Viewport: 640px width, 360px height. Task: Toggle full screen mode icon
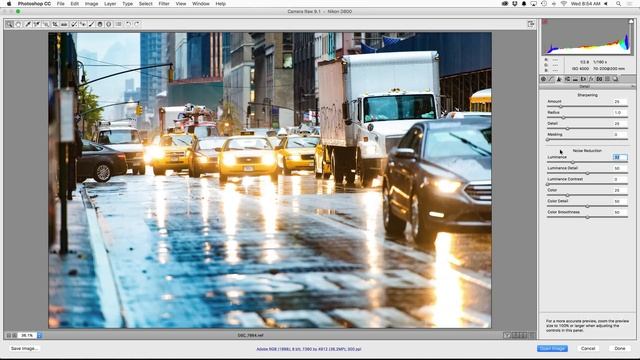point(531,24)
